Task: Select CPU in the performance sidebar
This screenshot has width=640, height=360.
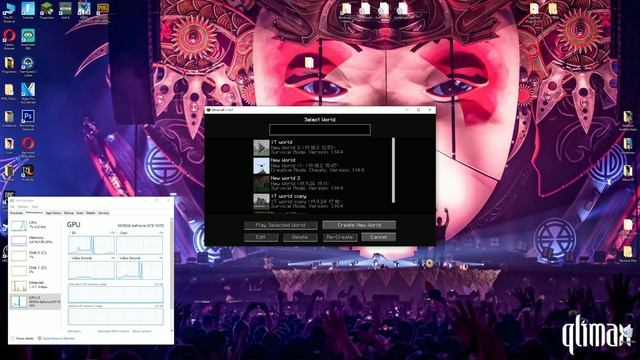Action: (35, 225)
